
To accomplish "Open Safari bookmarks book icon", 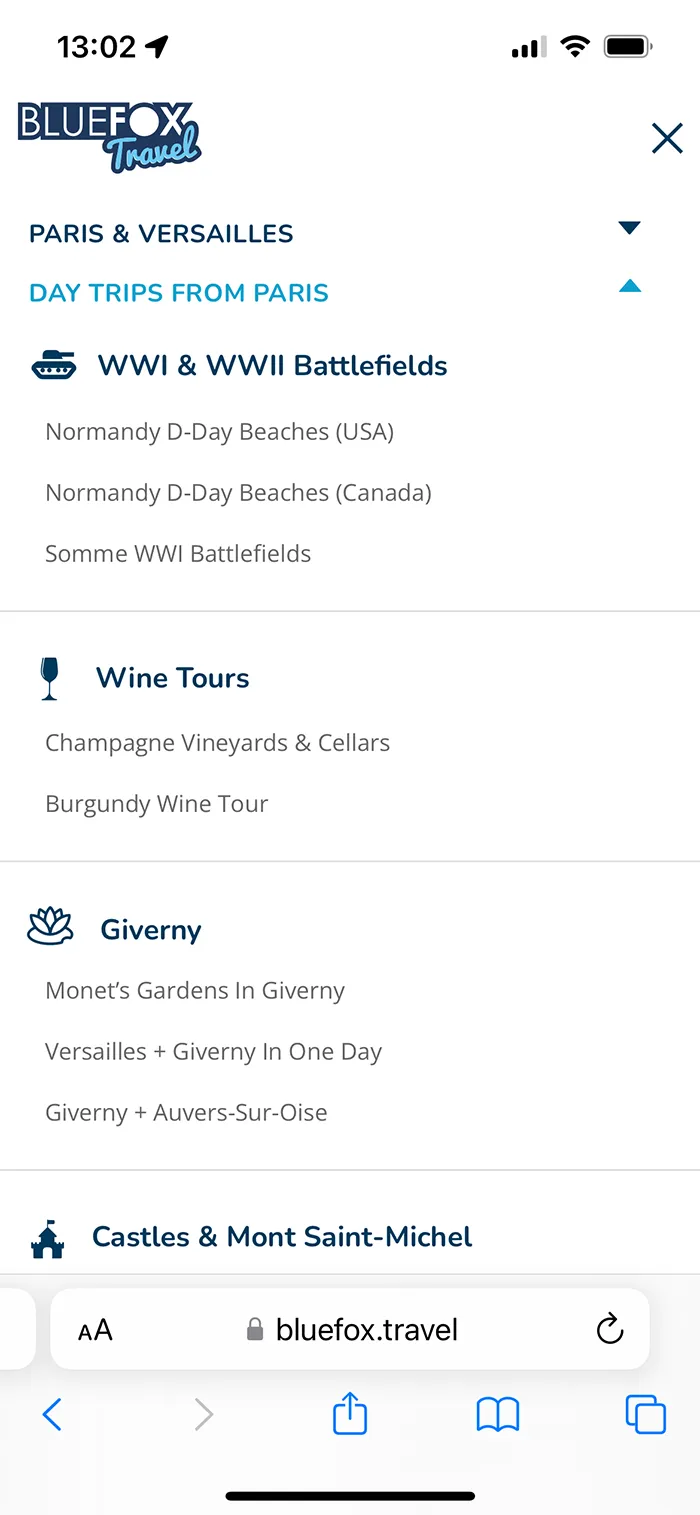I will [x=498, y=1414].
